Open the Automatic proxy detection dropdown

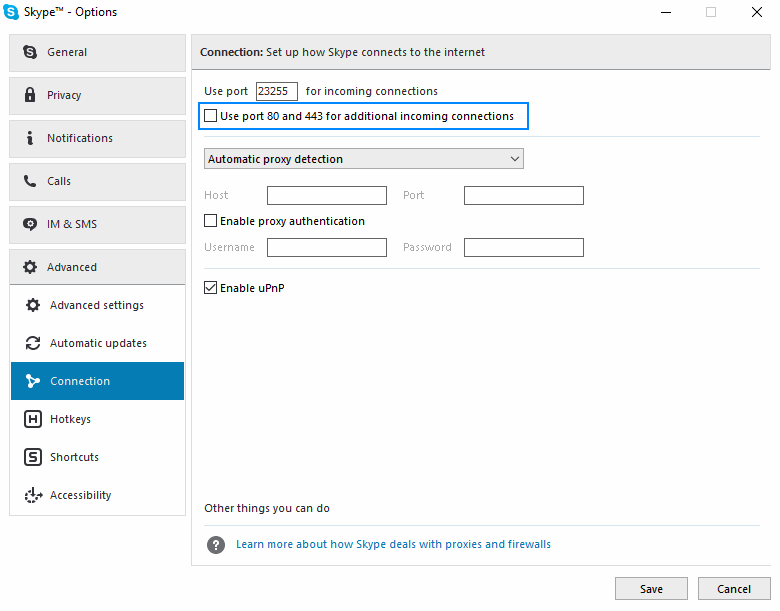click(364, 159)
